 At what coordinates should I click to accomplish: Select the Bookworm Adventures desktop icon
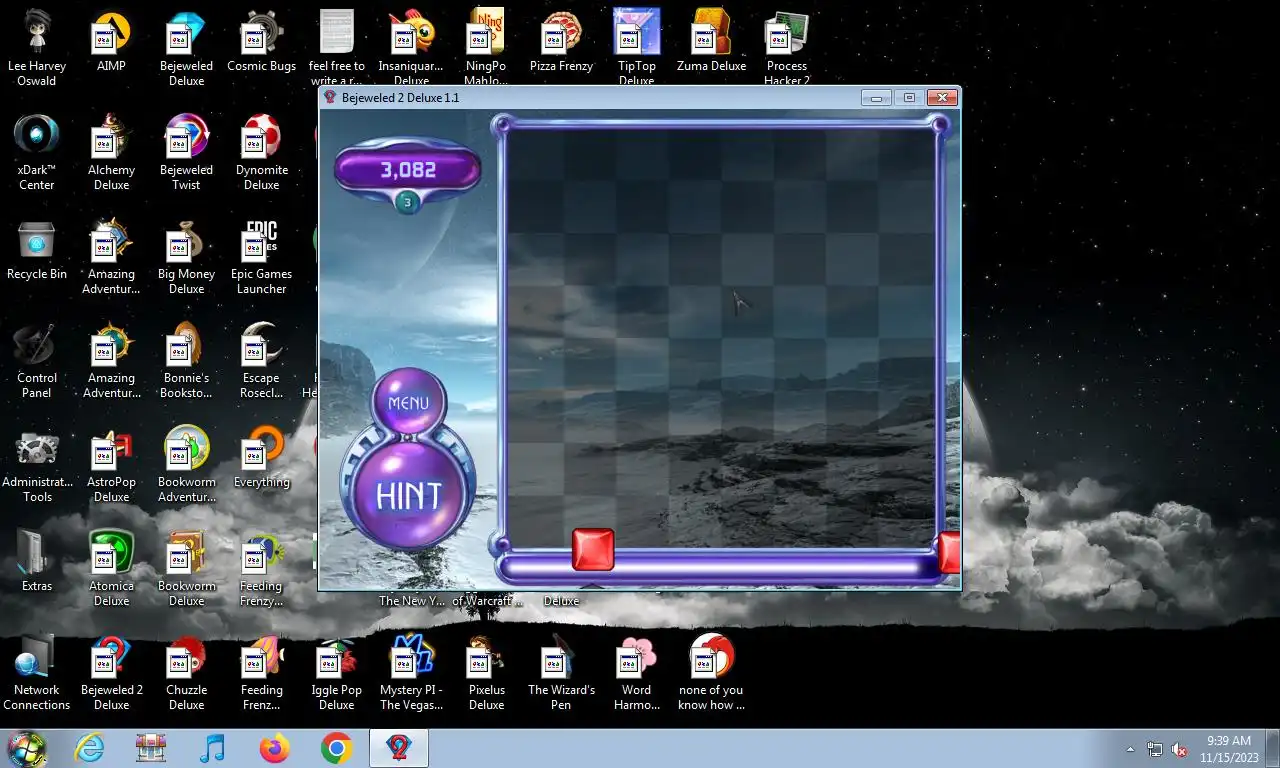(x=186, y=463)
